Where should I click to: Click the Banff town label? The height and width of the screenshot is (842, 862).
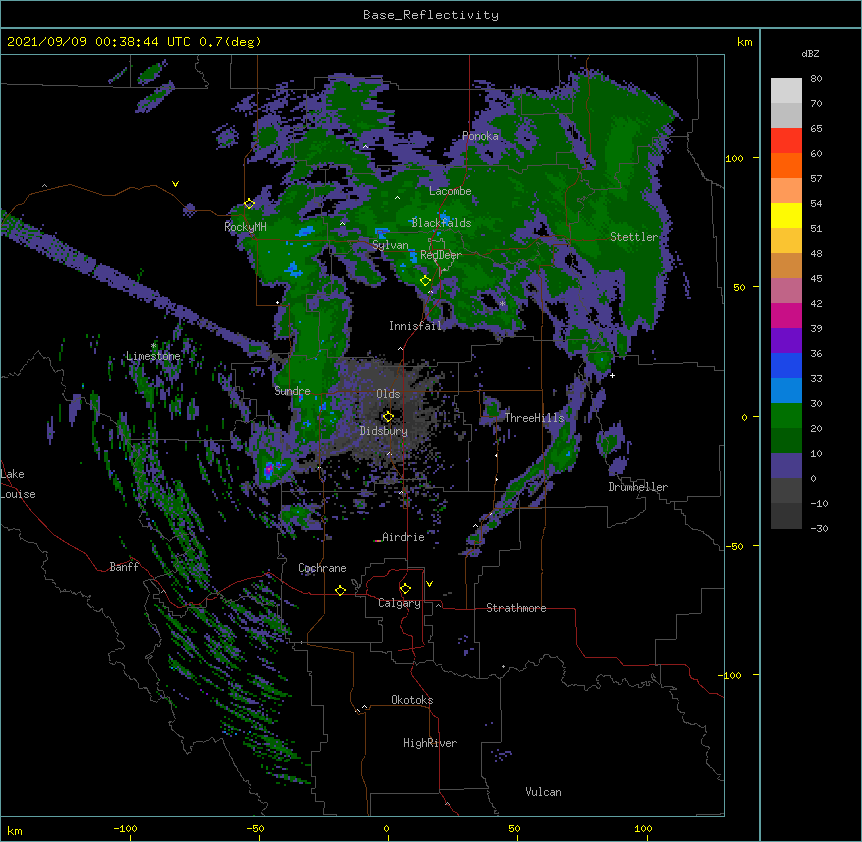124,567
